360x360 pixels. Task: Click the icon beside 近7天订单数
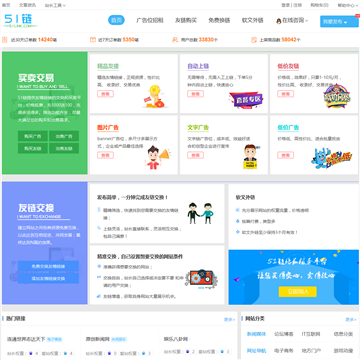point(93,40)
